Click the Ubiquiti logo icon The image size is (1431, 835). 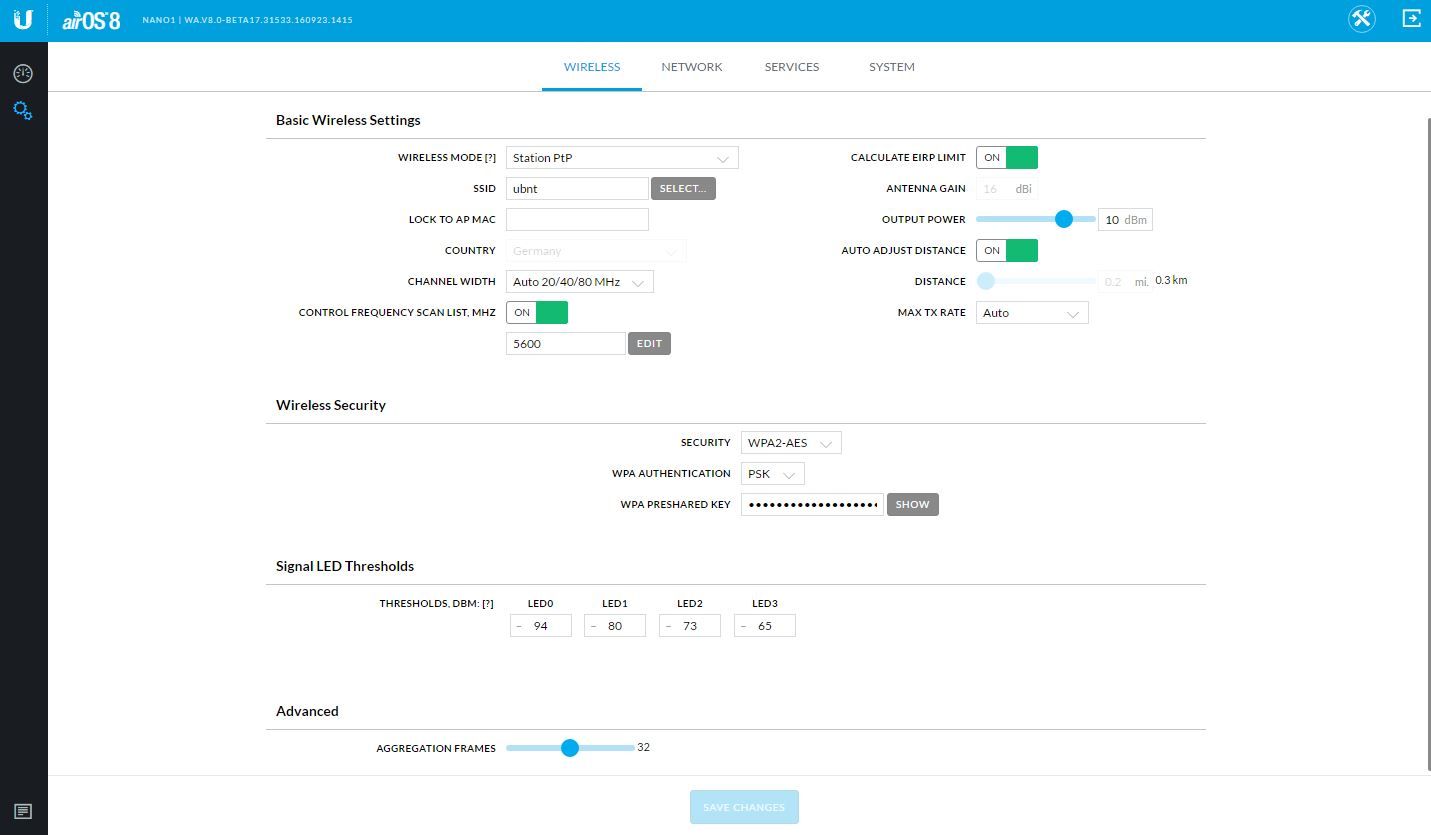tap(23, 20)
